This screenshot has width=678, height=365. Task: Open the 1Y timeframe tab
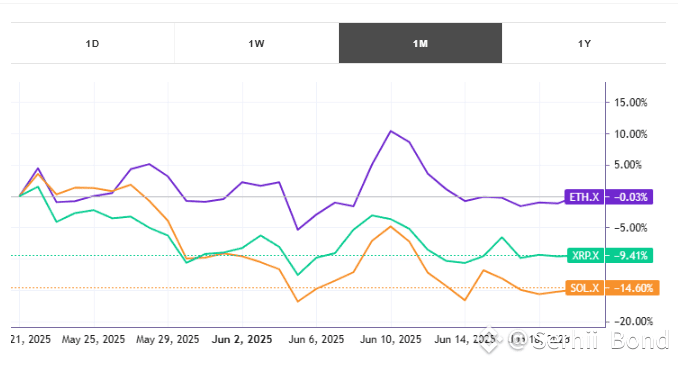[584, 43]
